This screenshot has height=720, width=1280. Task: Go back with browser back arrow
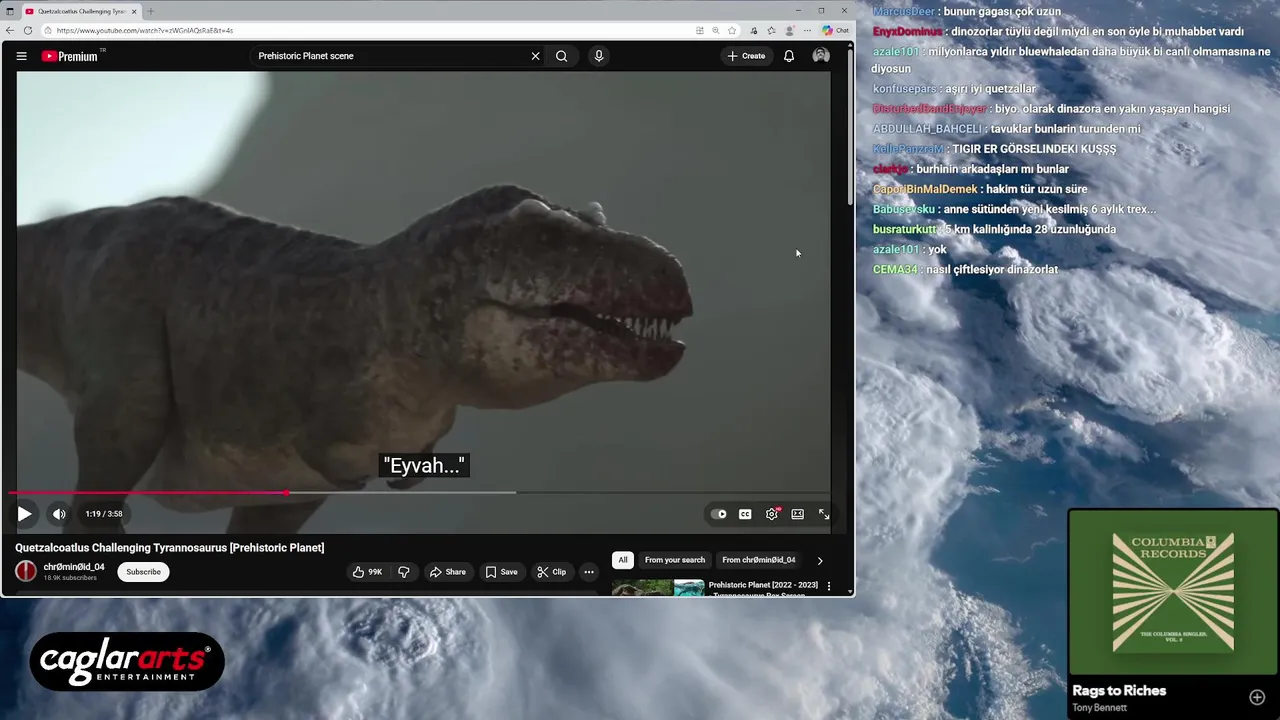click(x=10, y=30)
